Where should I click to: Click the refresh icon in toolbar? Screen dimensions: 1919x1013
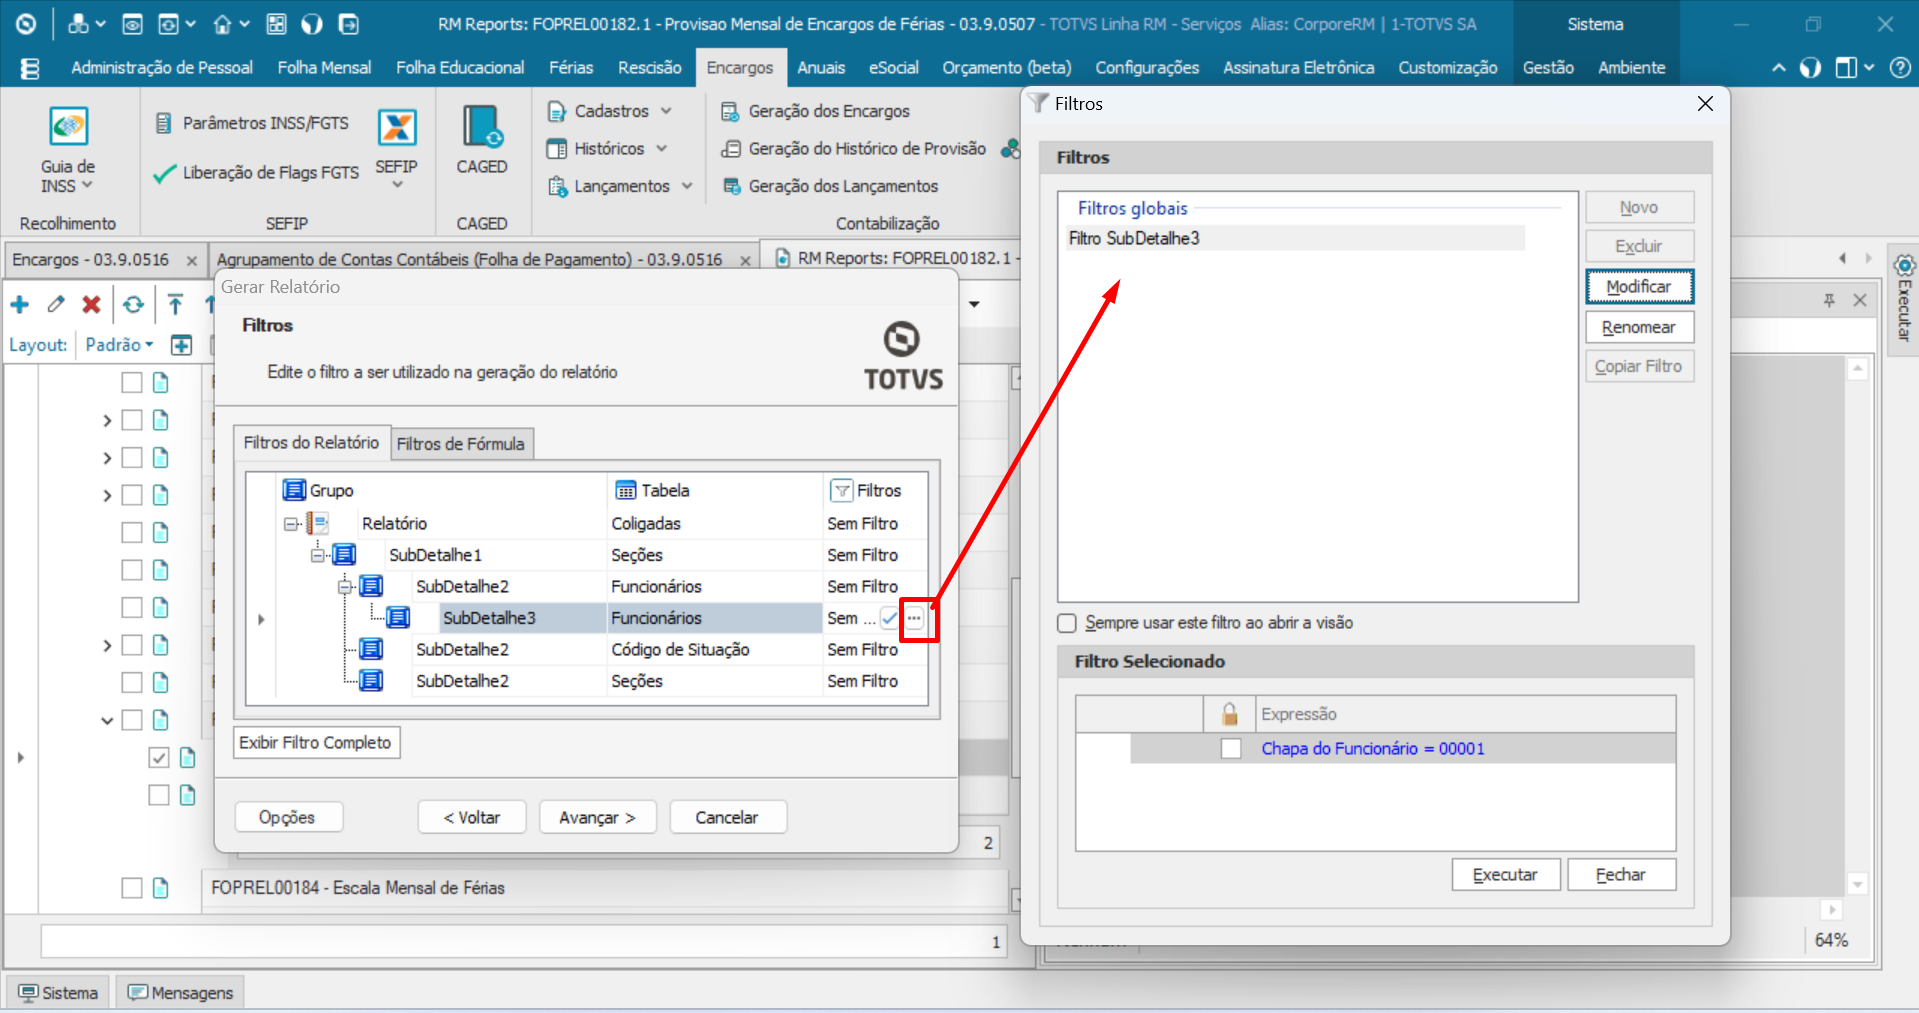(x=133, y=305)
